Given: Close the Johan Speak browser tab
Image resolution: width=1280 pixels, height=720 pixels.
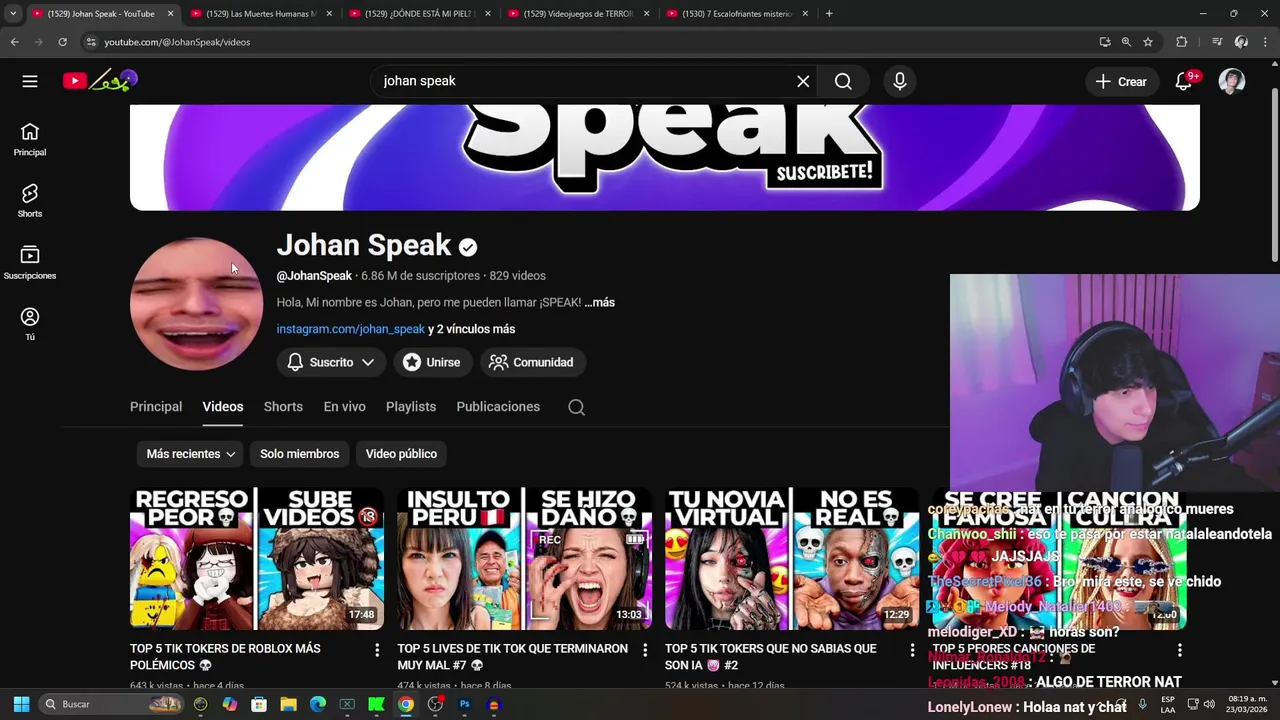Looking at the screenshot, I should 170,14.
